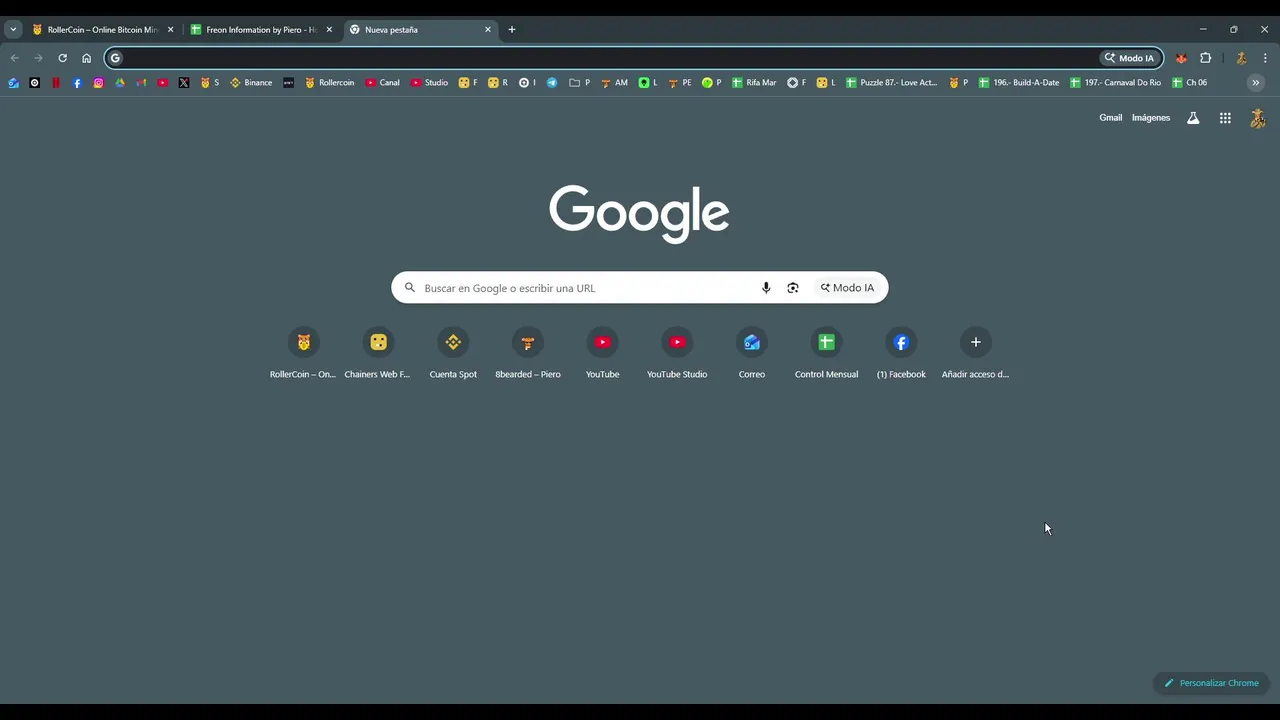This screenshot has height=720, width=1280.
Task: Open the Netflix bookmark icon
Action: (x=56, y=83)
